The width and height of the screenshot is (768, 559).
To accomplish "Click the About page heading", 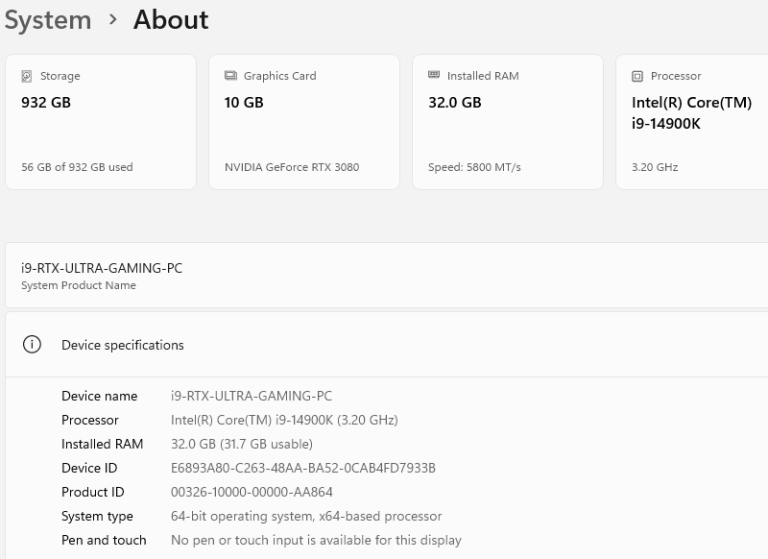I will [171, 20].
